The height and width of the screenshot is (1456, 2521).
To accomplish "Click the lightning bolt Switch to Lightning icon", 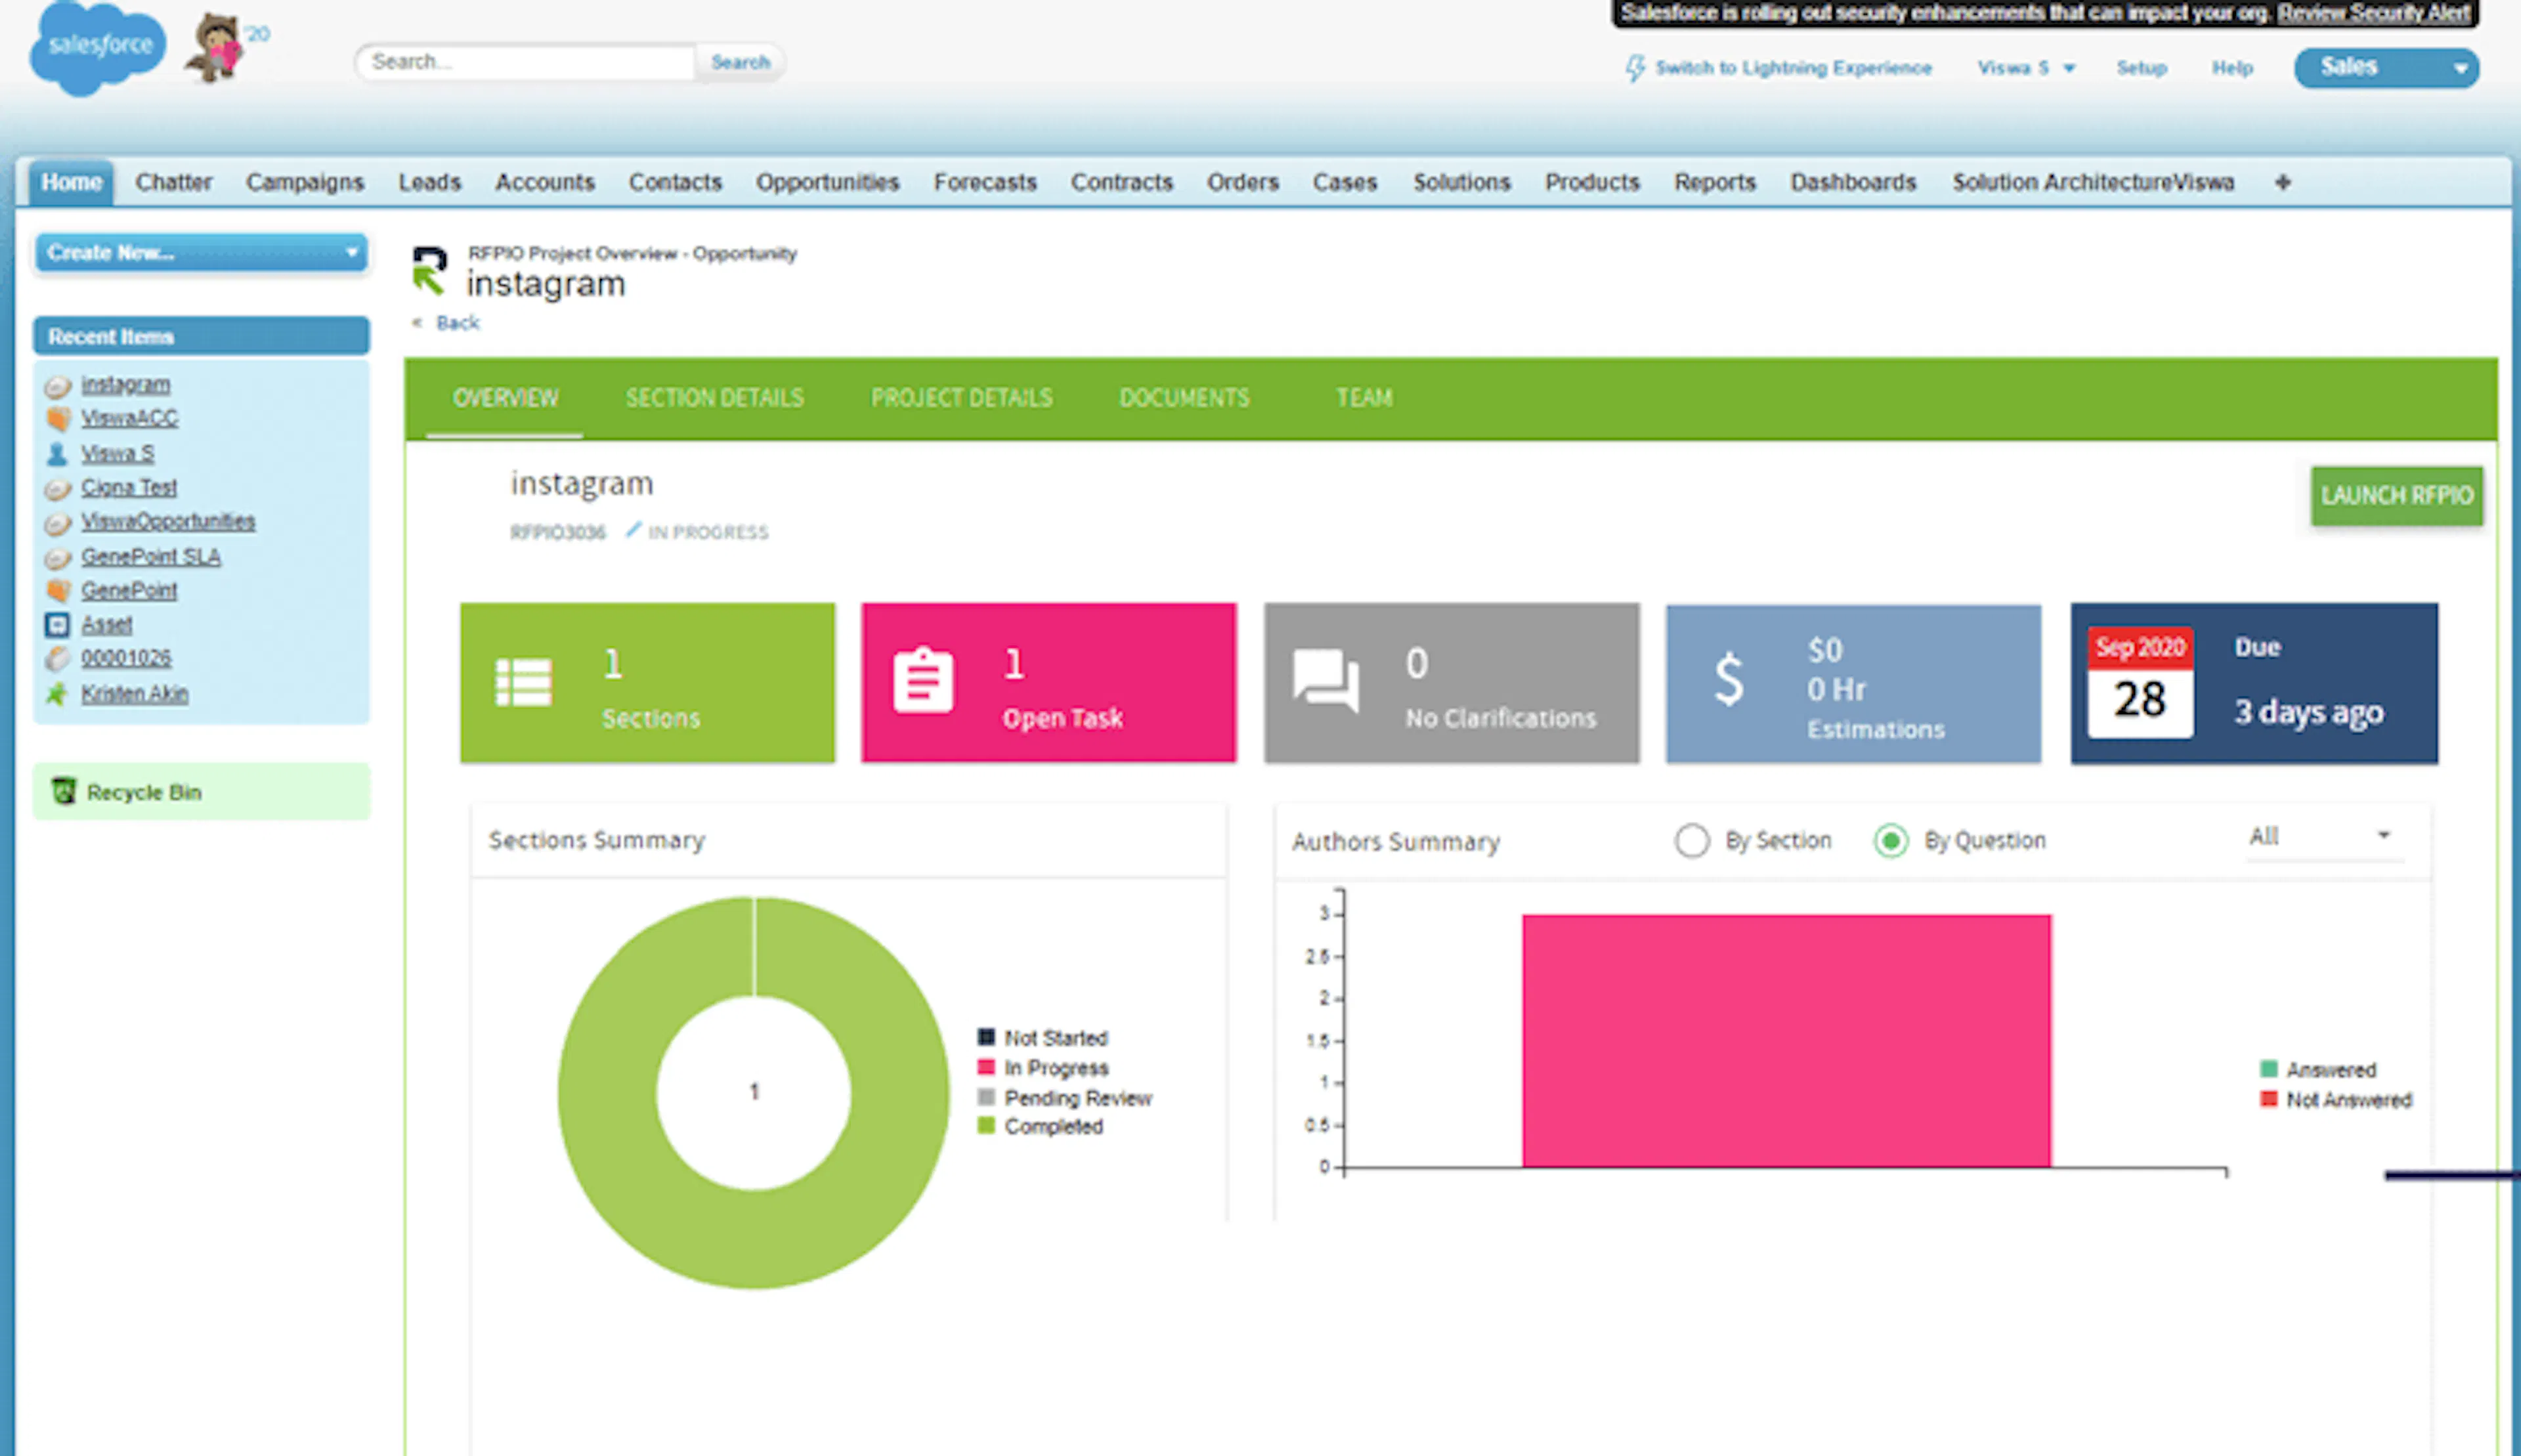I will pyautogui.click(x=1634, y=68).
